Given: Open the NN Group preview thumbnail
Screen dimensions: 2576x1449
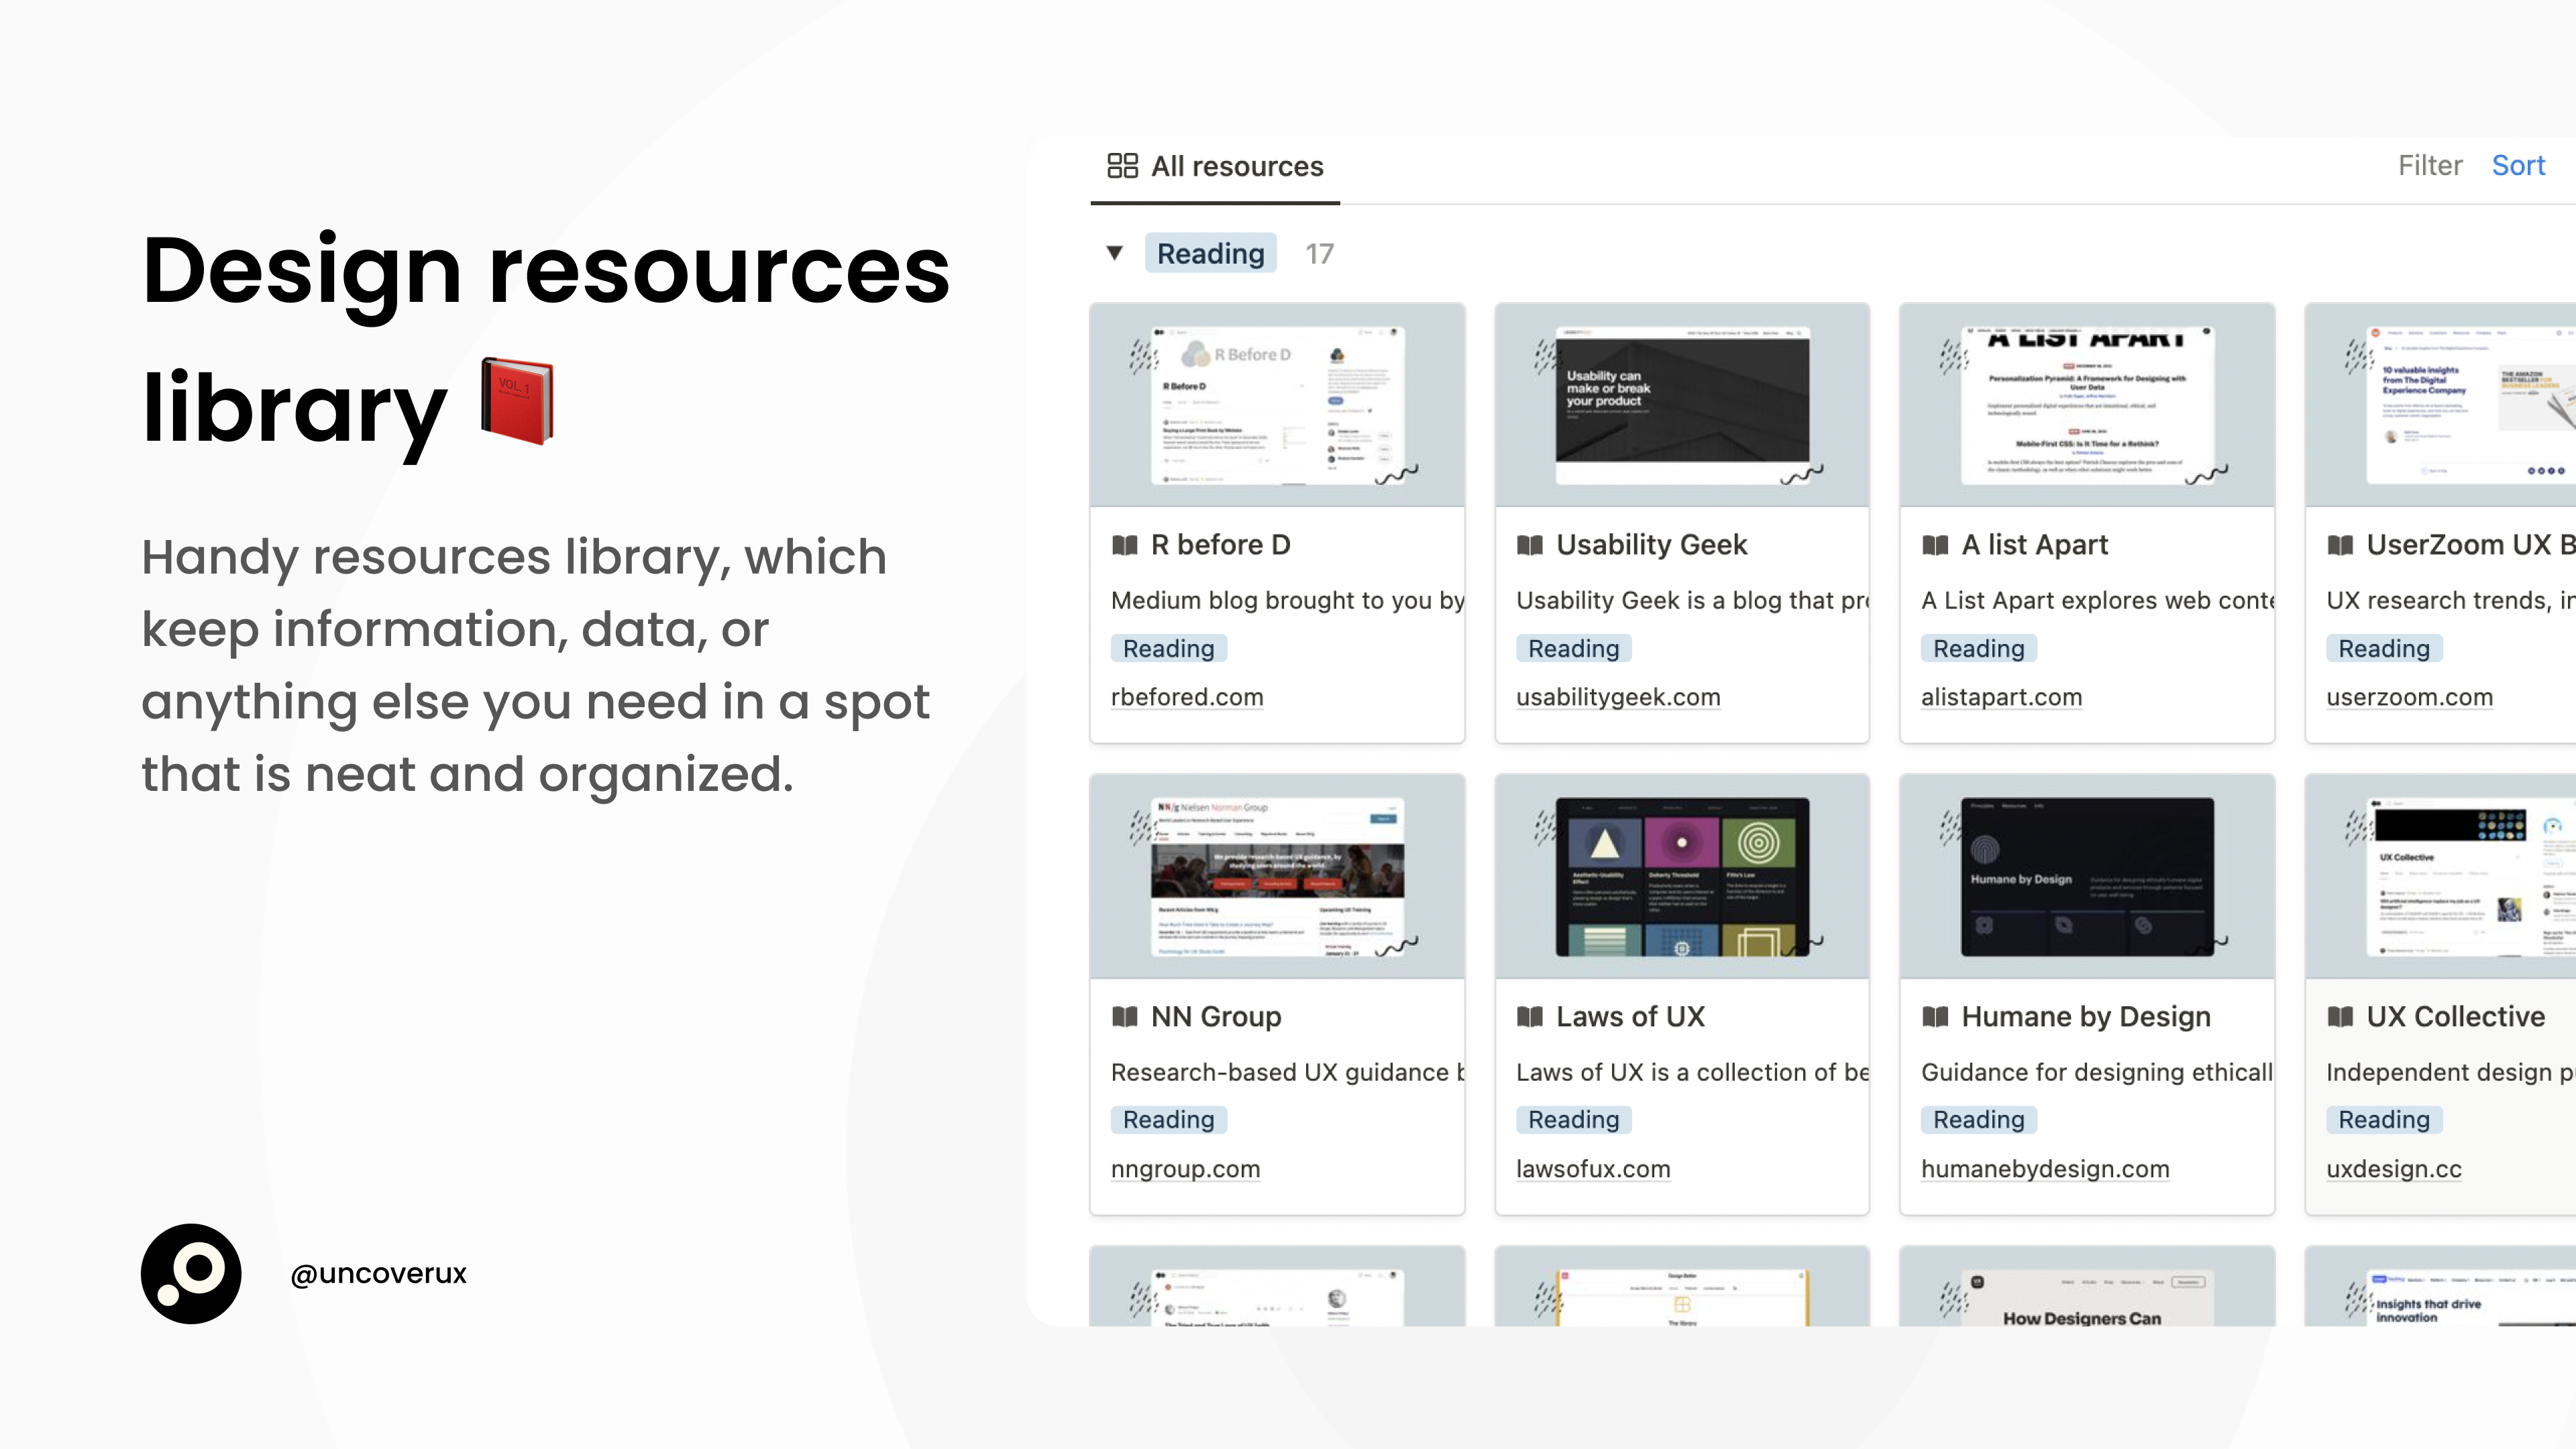Looking at the screenshot, I should point(1277,877).
